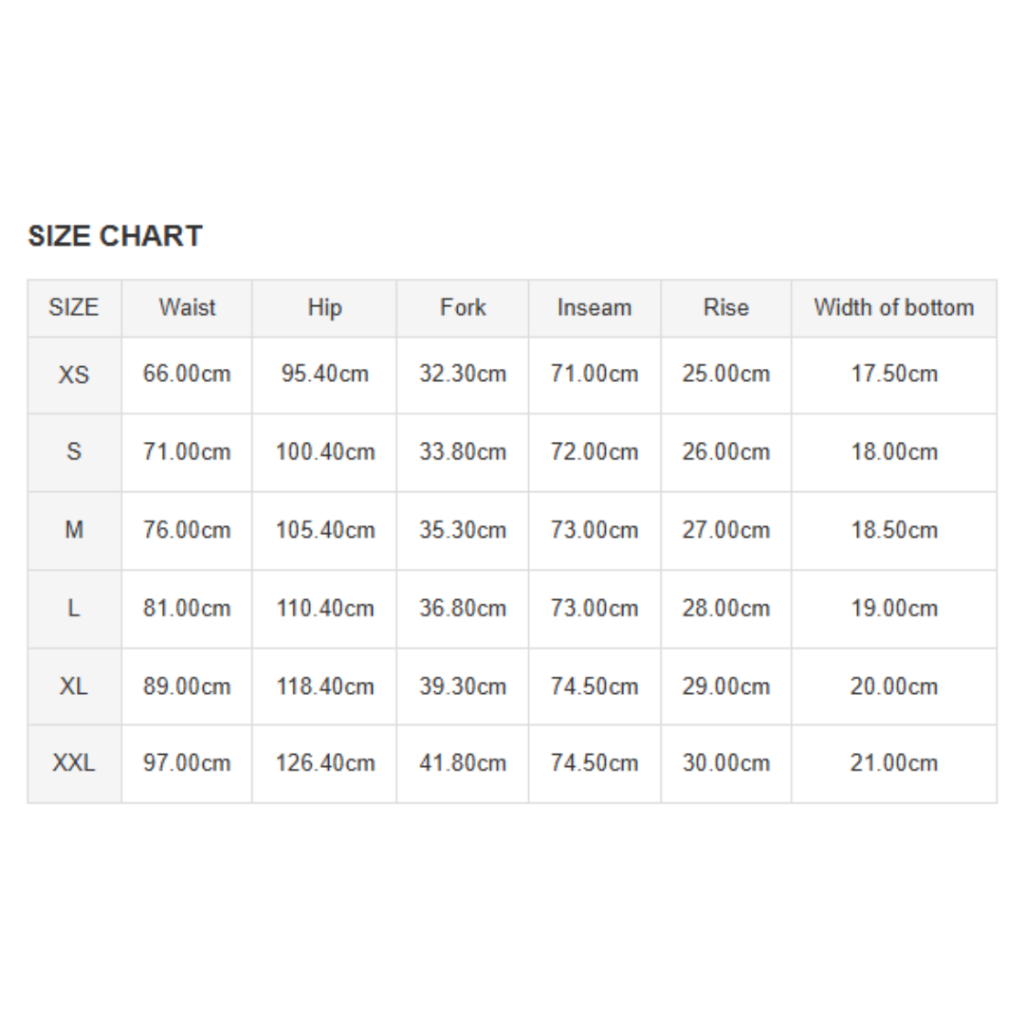Screen dimensions: 1024x1024
Task: Click the Inseam column header
Action: pyautogui.click(x=594, y=308)
